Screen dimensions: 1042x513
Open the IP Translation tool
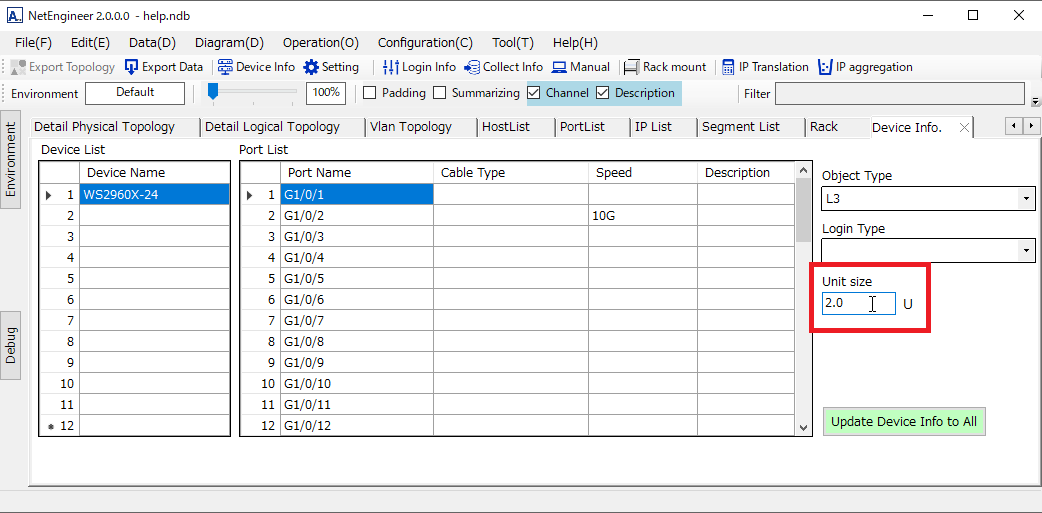tap(728, 67)
